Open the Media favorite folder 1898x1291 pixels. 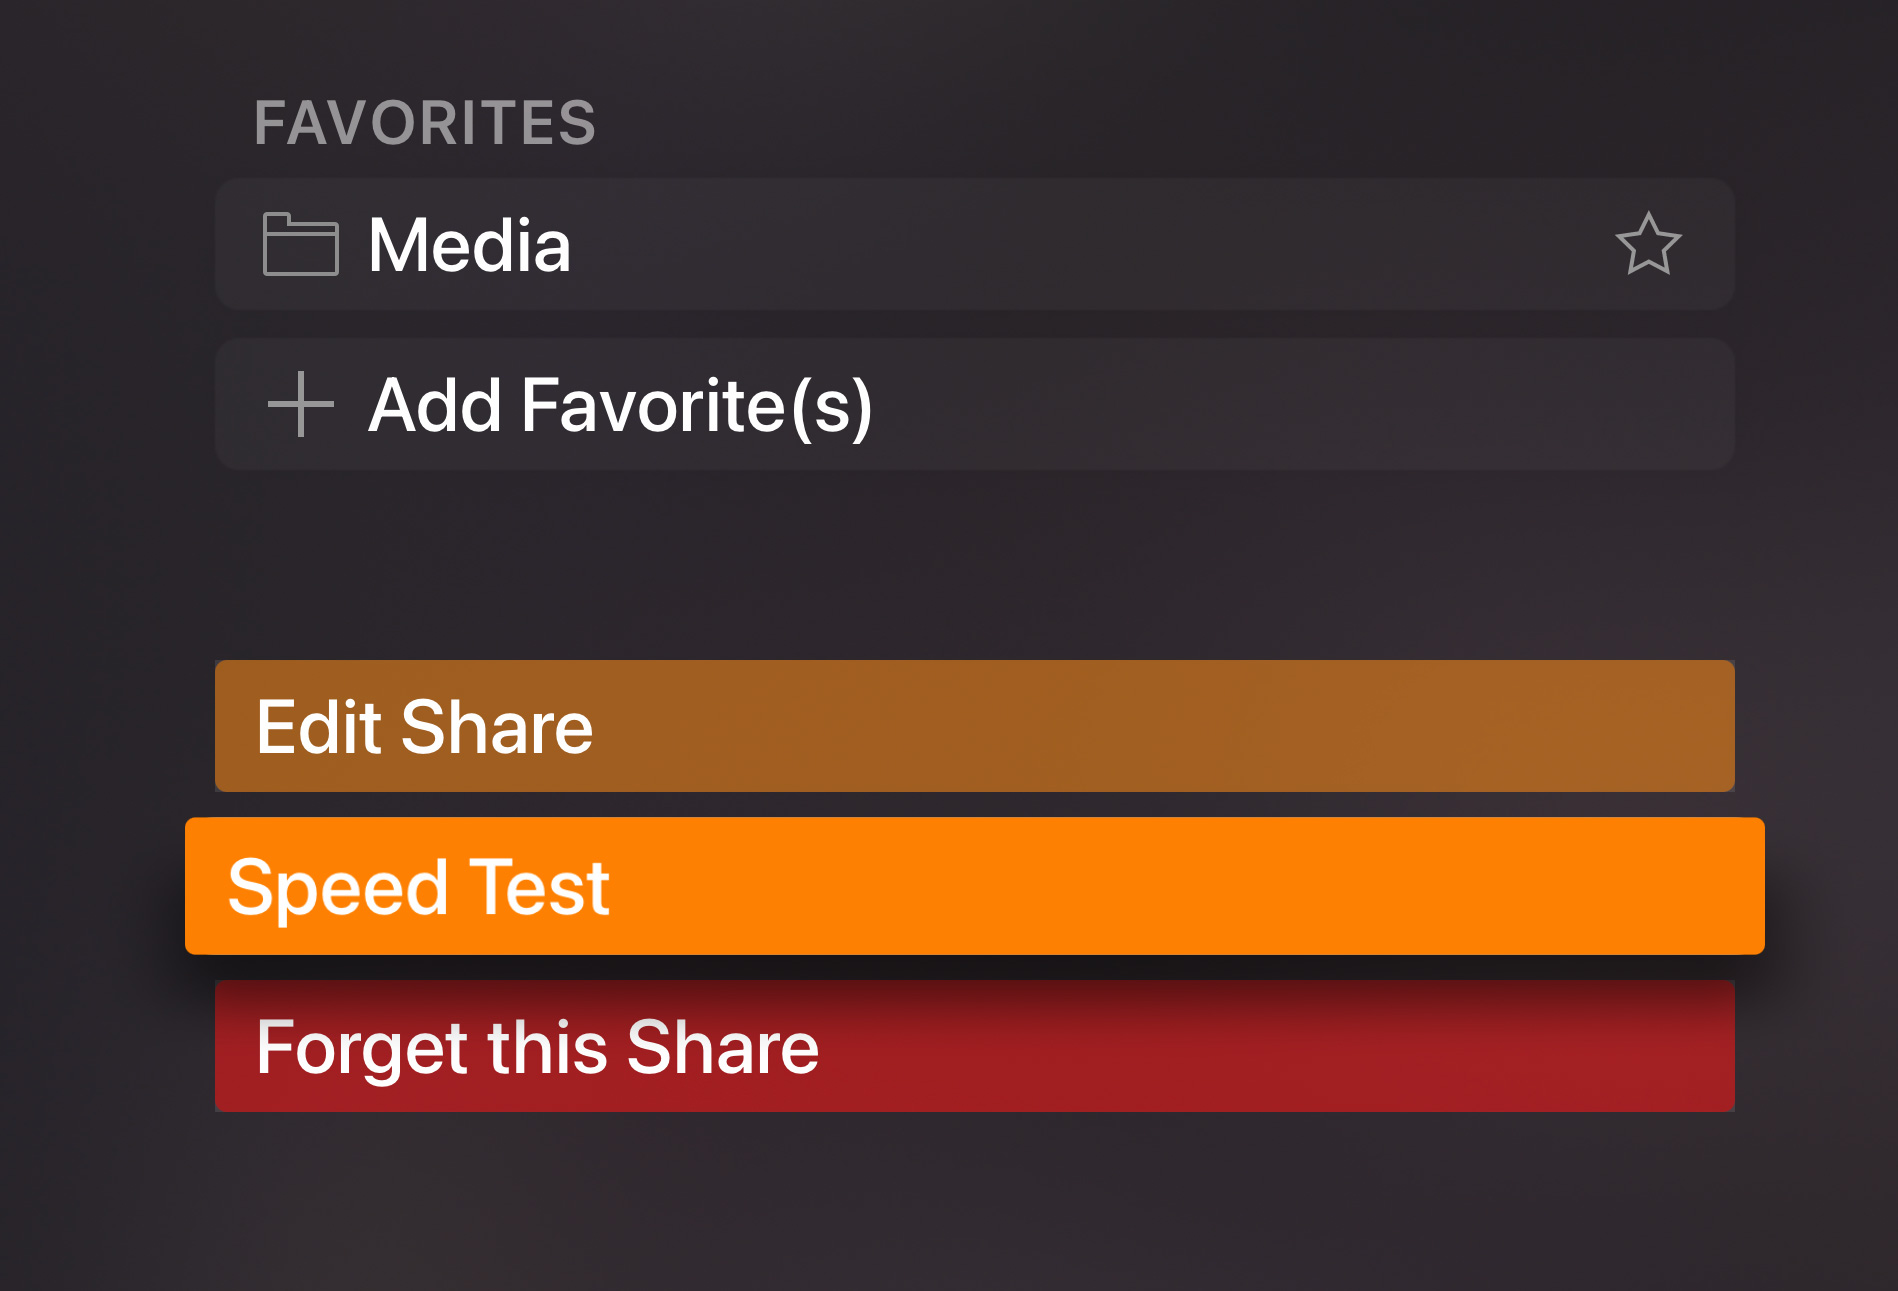pos(974,244)
